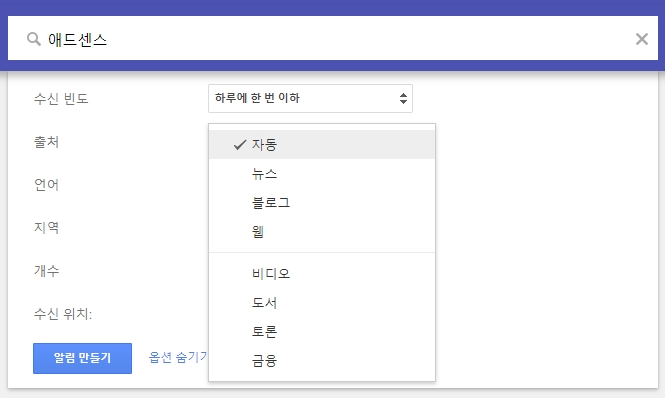Click the 출처 label
This screenshot has height=398, width=665.
(x=46, y=142)
